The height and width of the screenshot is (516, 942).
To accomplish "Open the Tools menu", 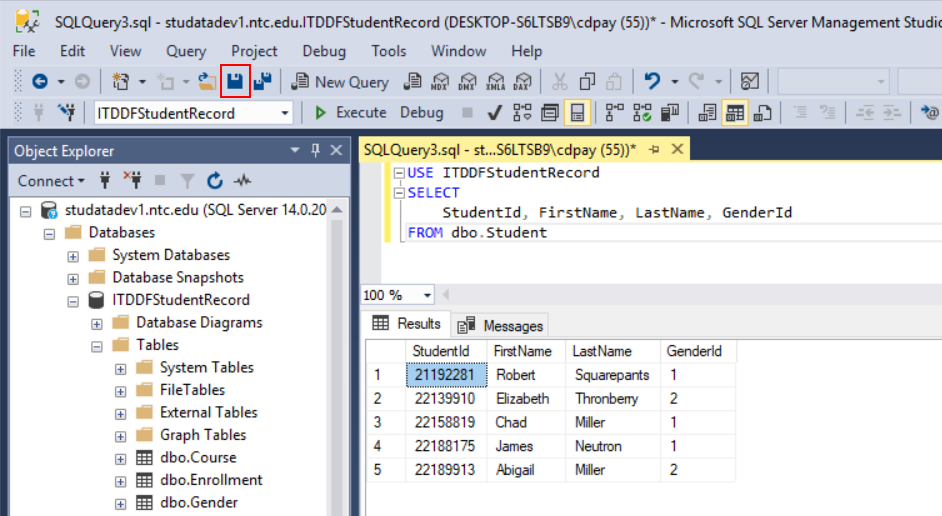I will [x=388, y=51].
